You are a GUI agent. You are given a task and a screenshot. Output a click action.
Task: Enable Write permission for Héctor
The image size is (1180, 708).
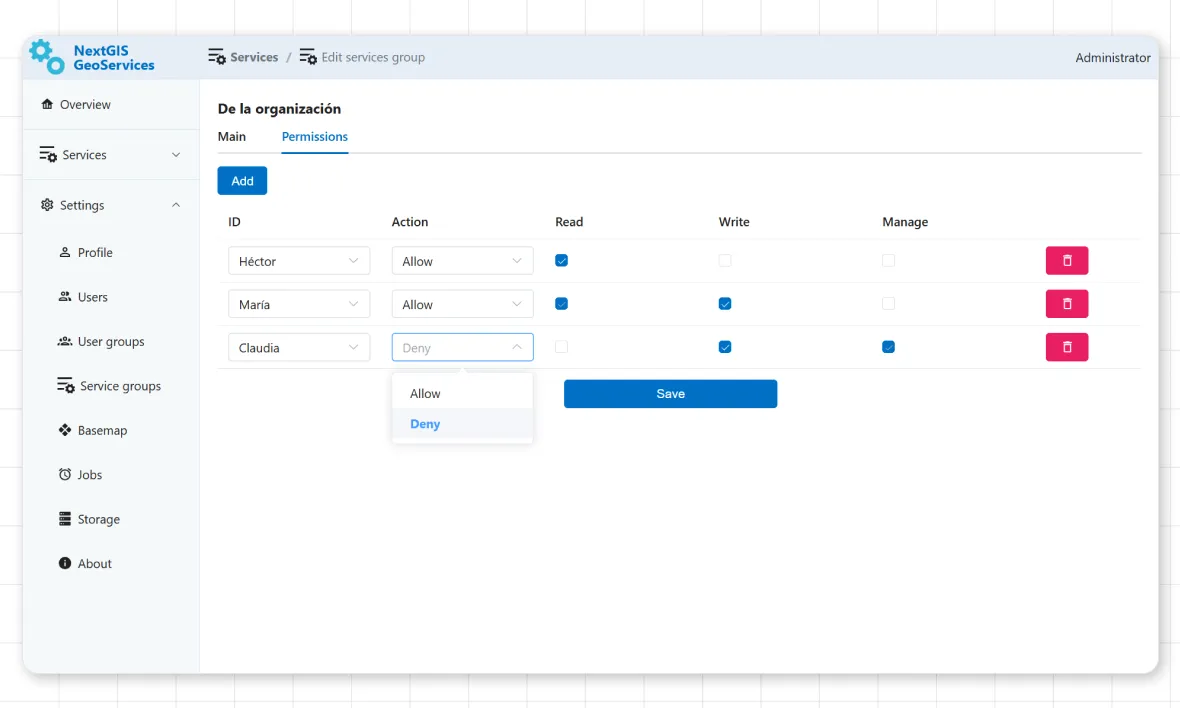[x=725, y=260]
